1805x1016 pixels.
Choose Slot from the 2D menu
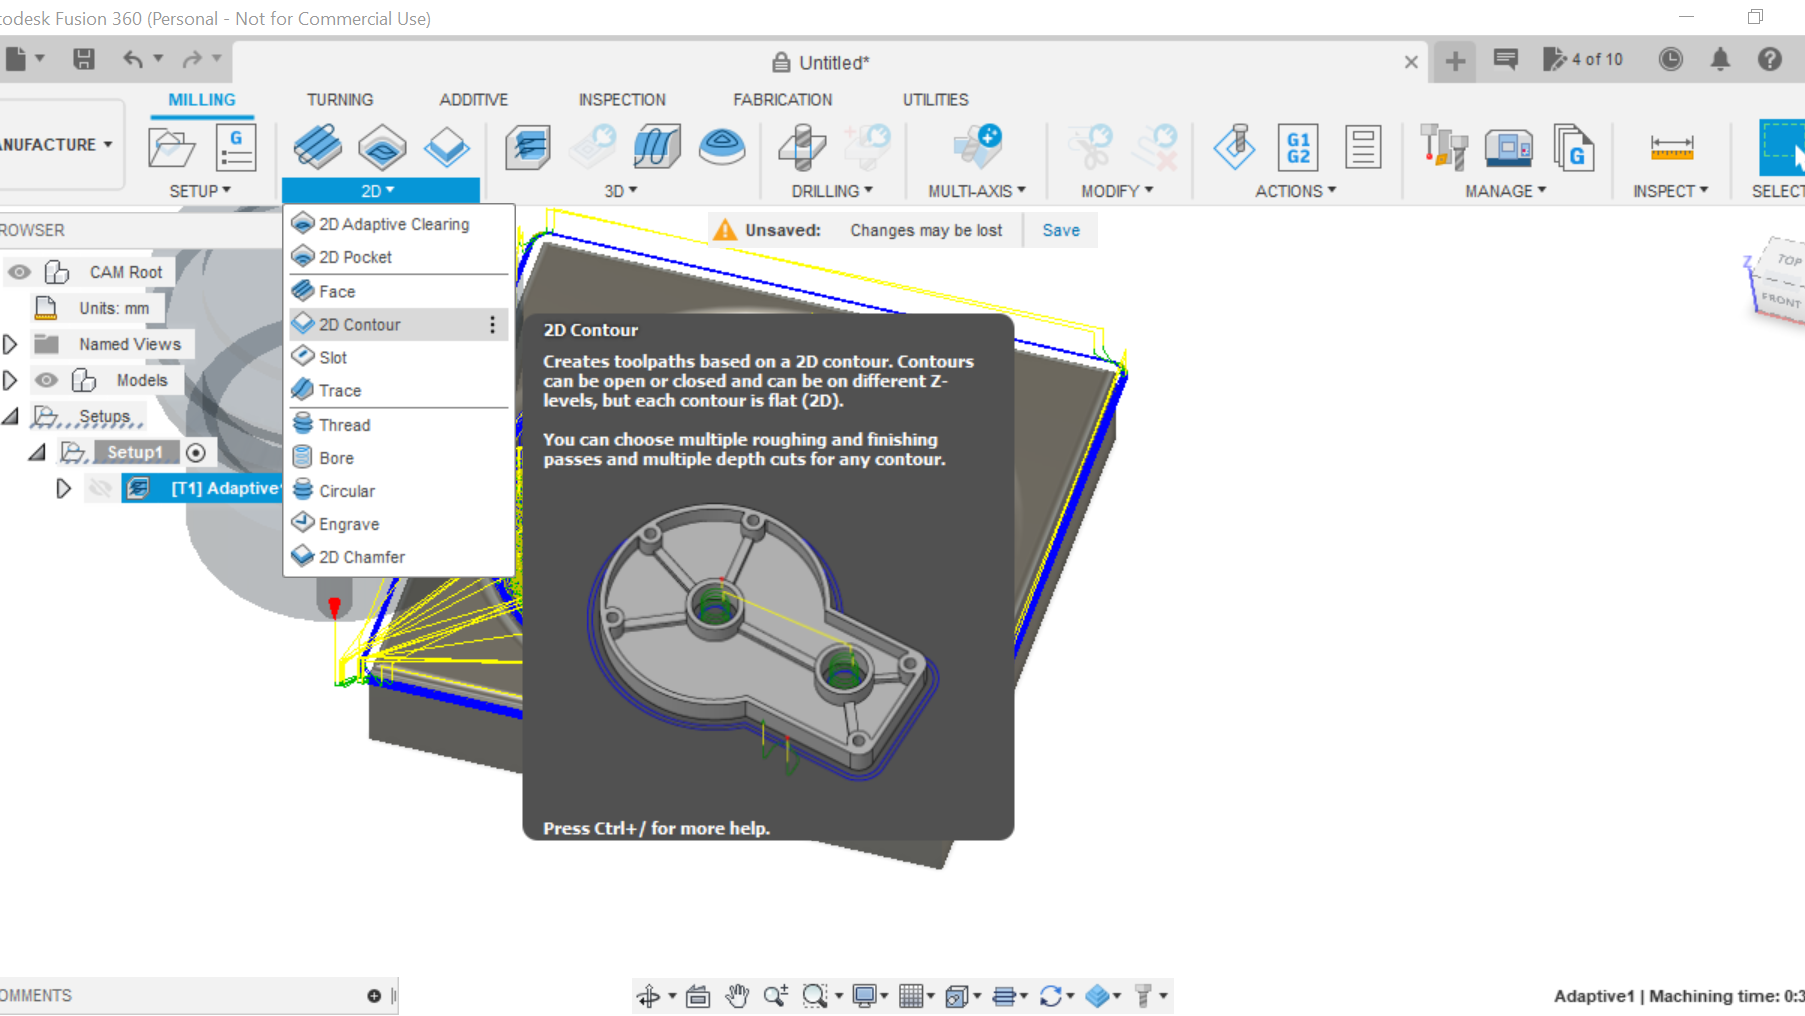(399, 357)
